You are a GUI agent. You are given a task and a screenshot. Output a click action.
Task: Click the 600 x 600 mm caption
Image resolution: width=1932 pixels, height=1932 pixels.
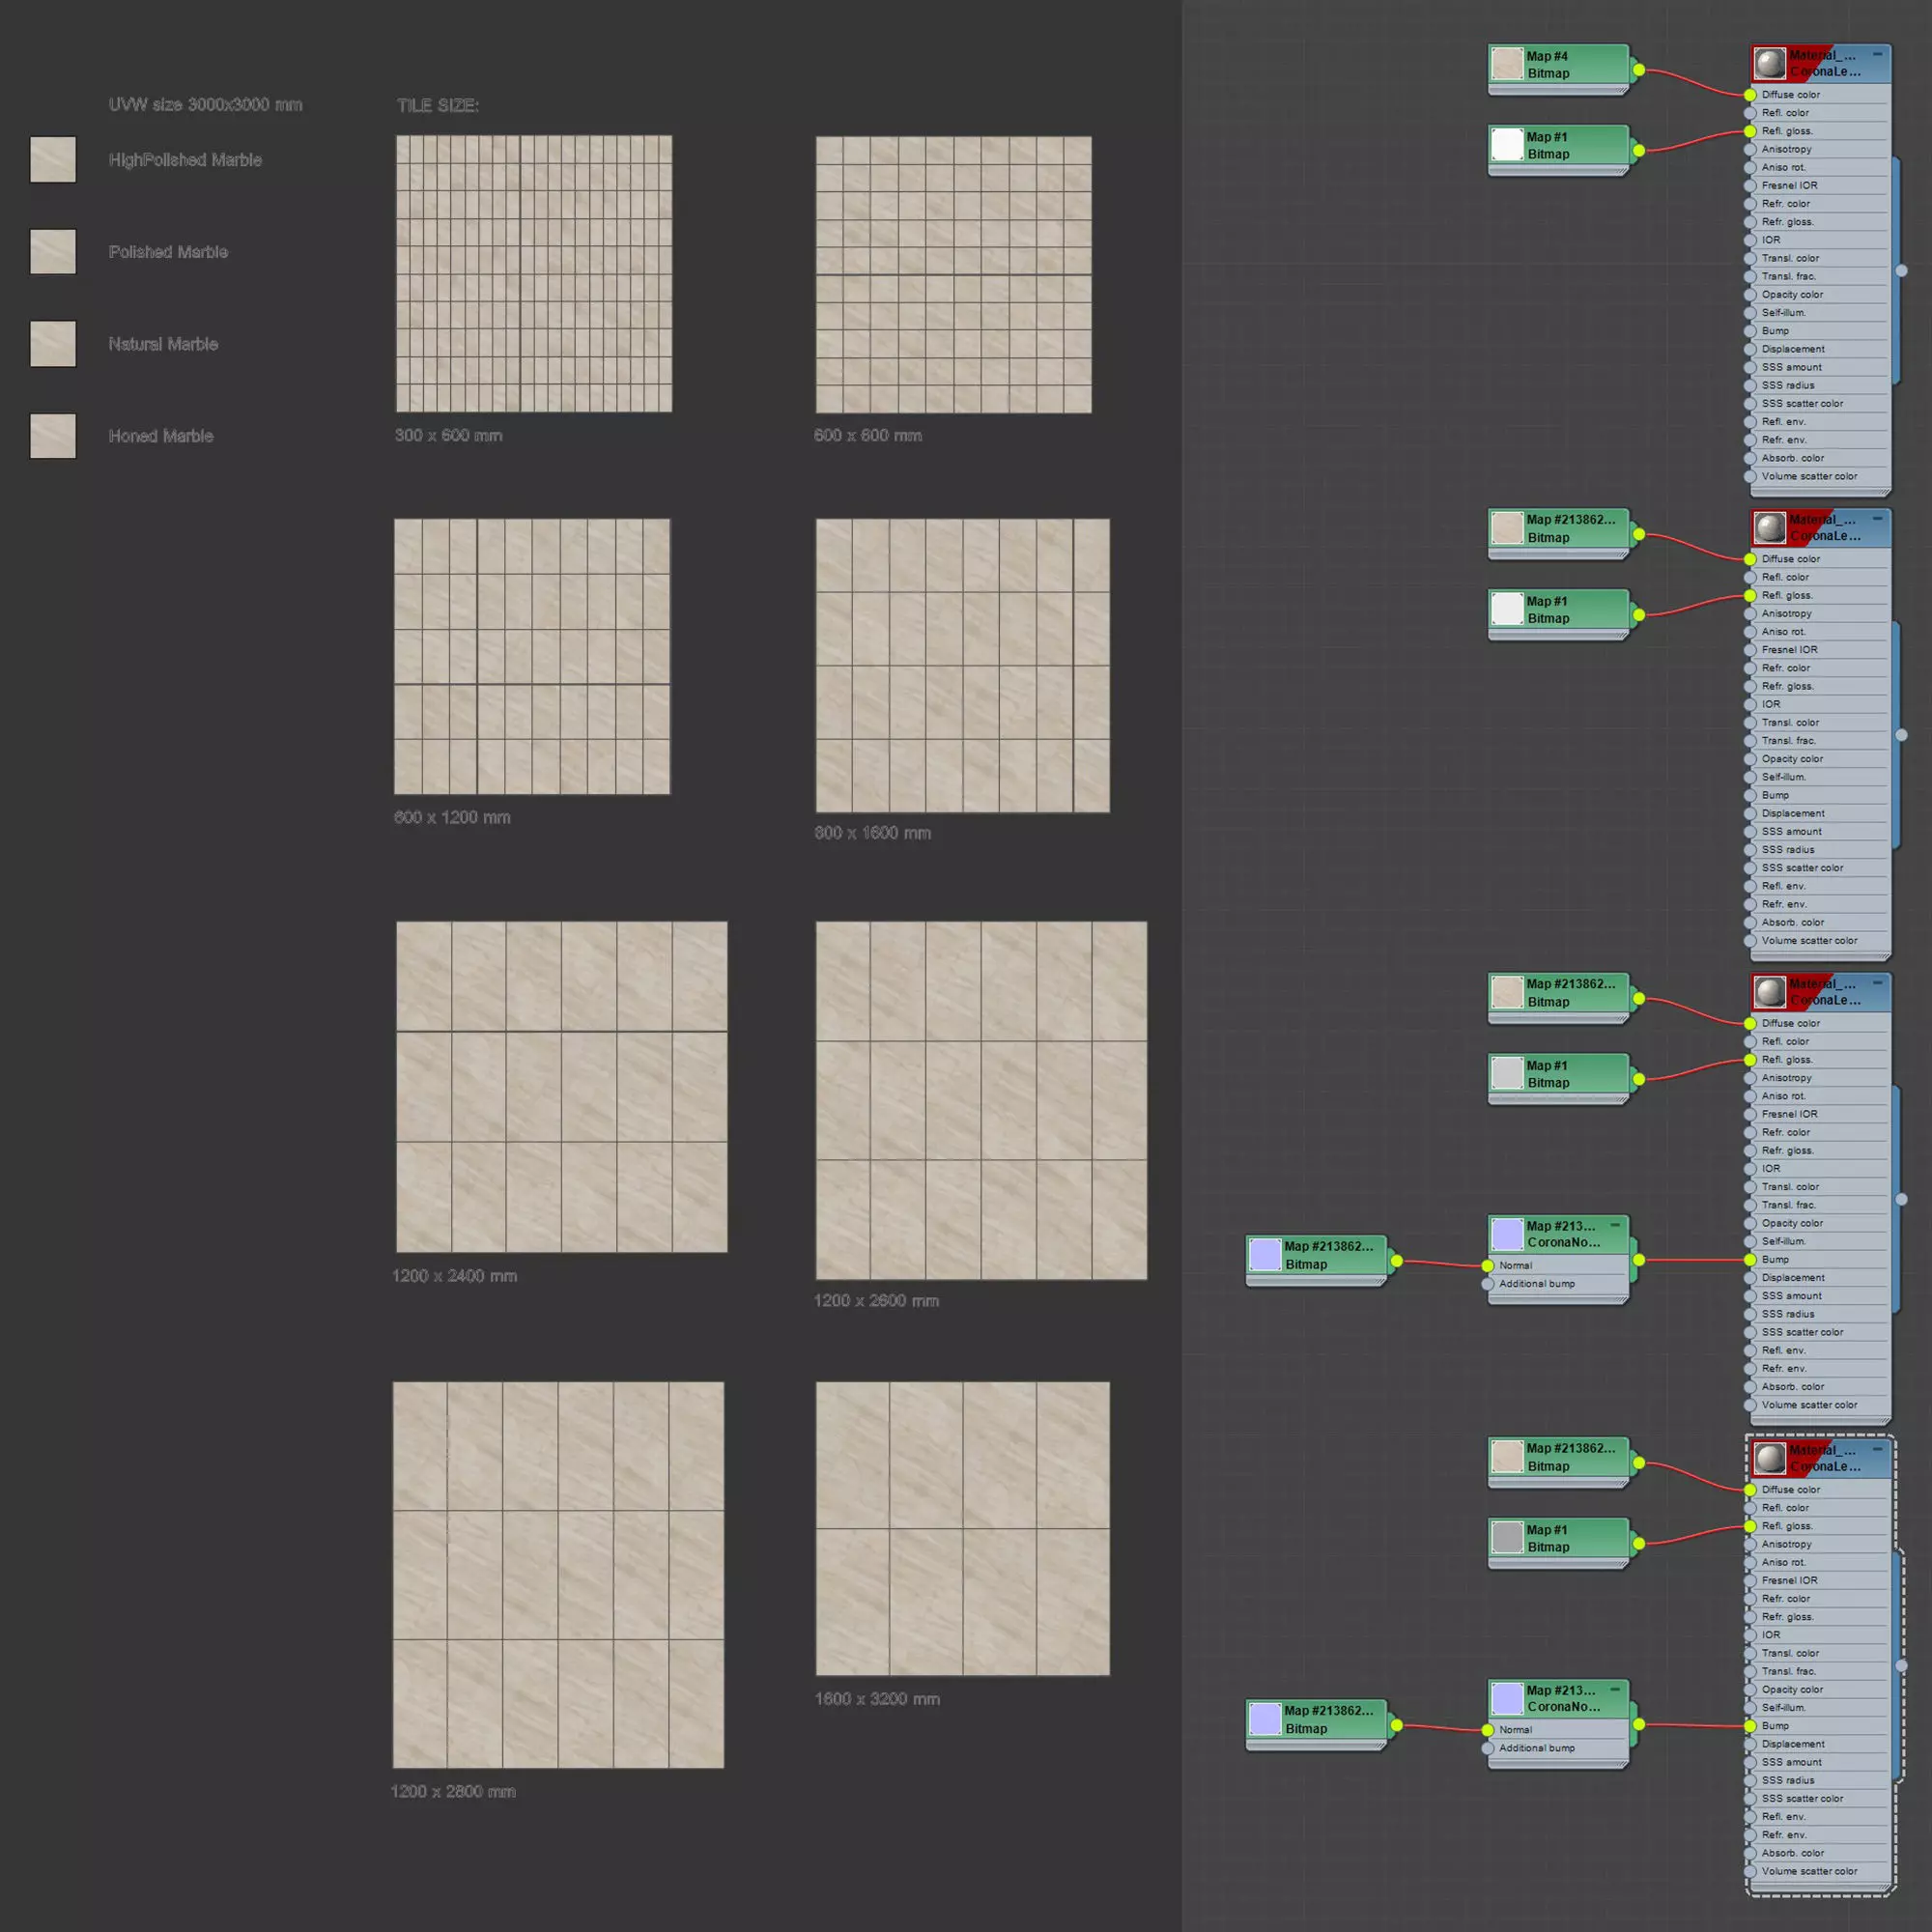[867, 435]
